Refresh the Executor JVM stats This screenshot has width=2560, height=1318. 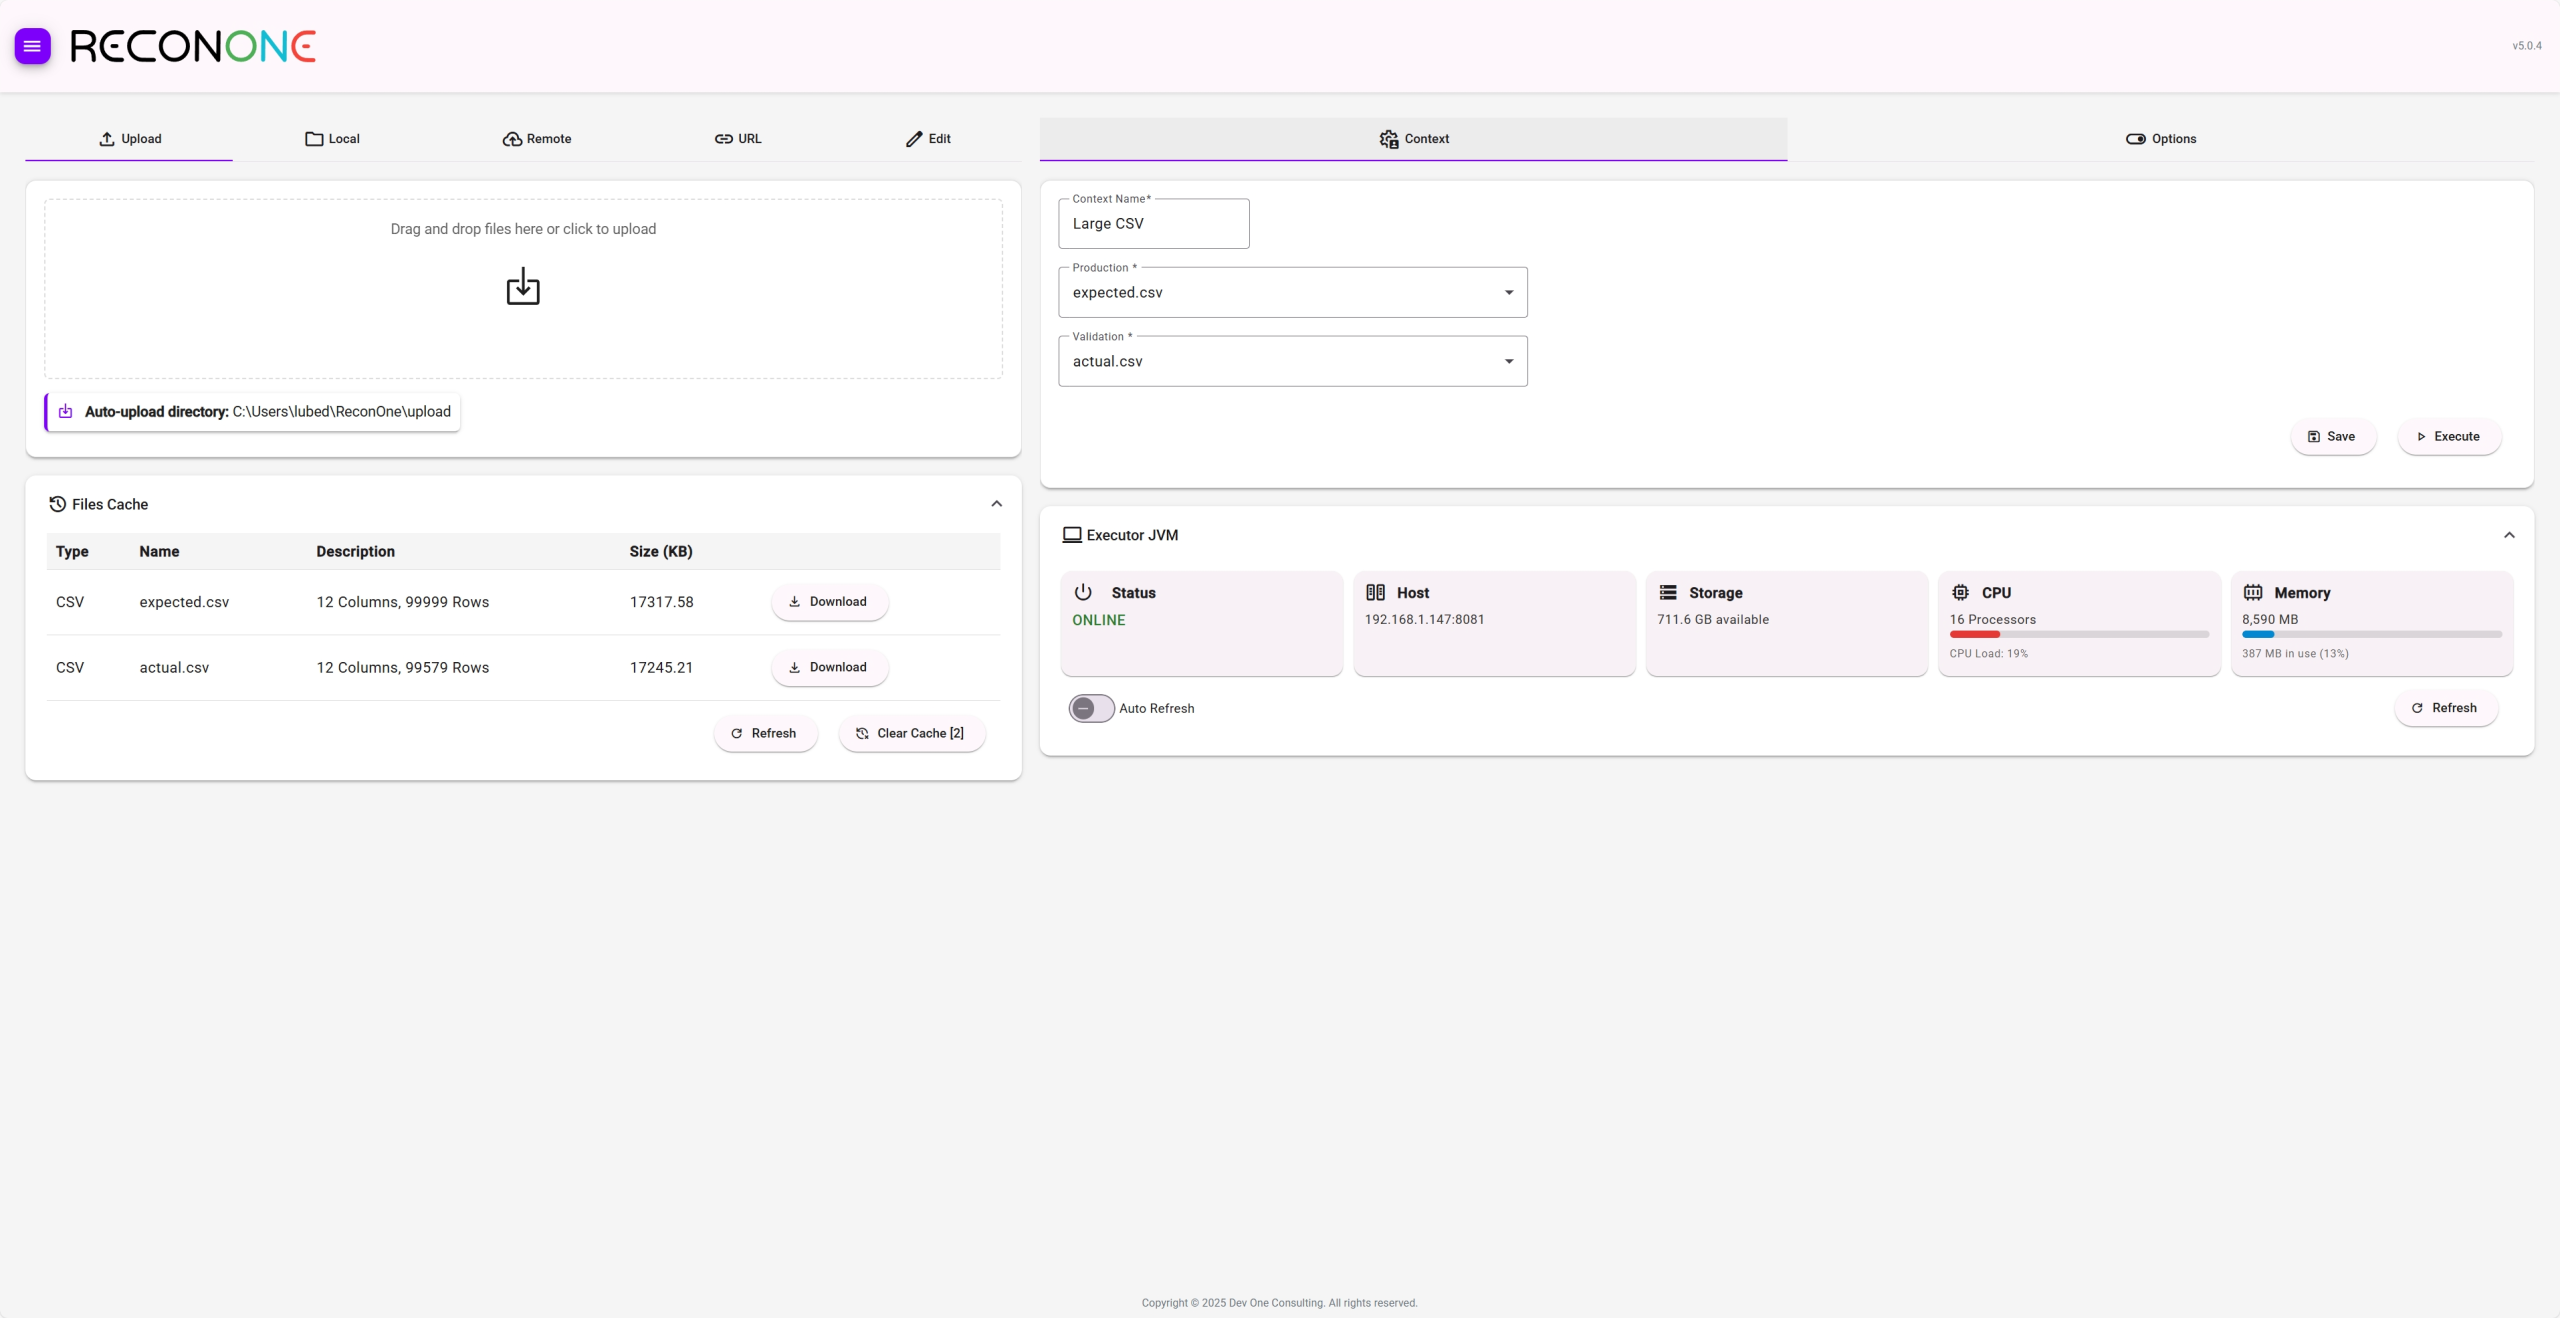pos(2445,708)
